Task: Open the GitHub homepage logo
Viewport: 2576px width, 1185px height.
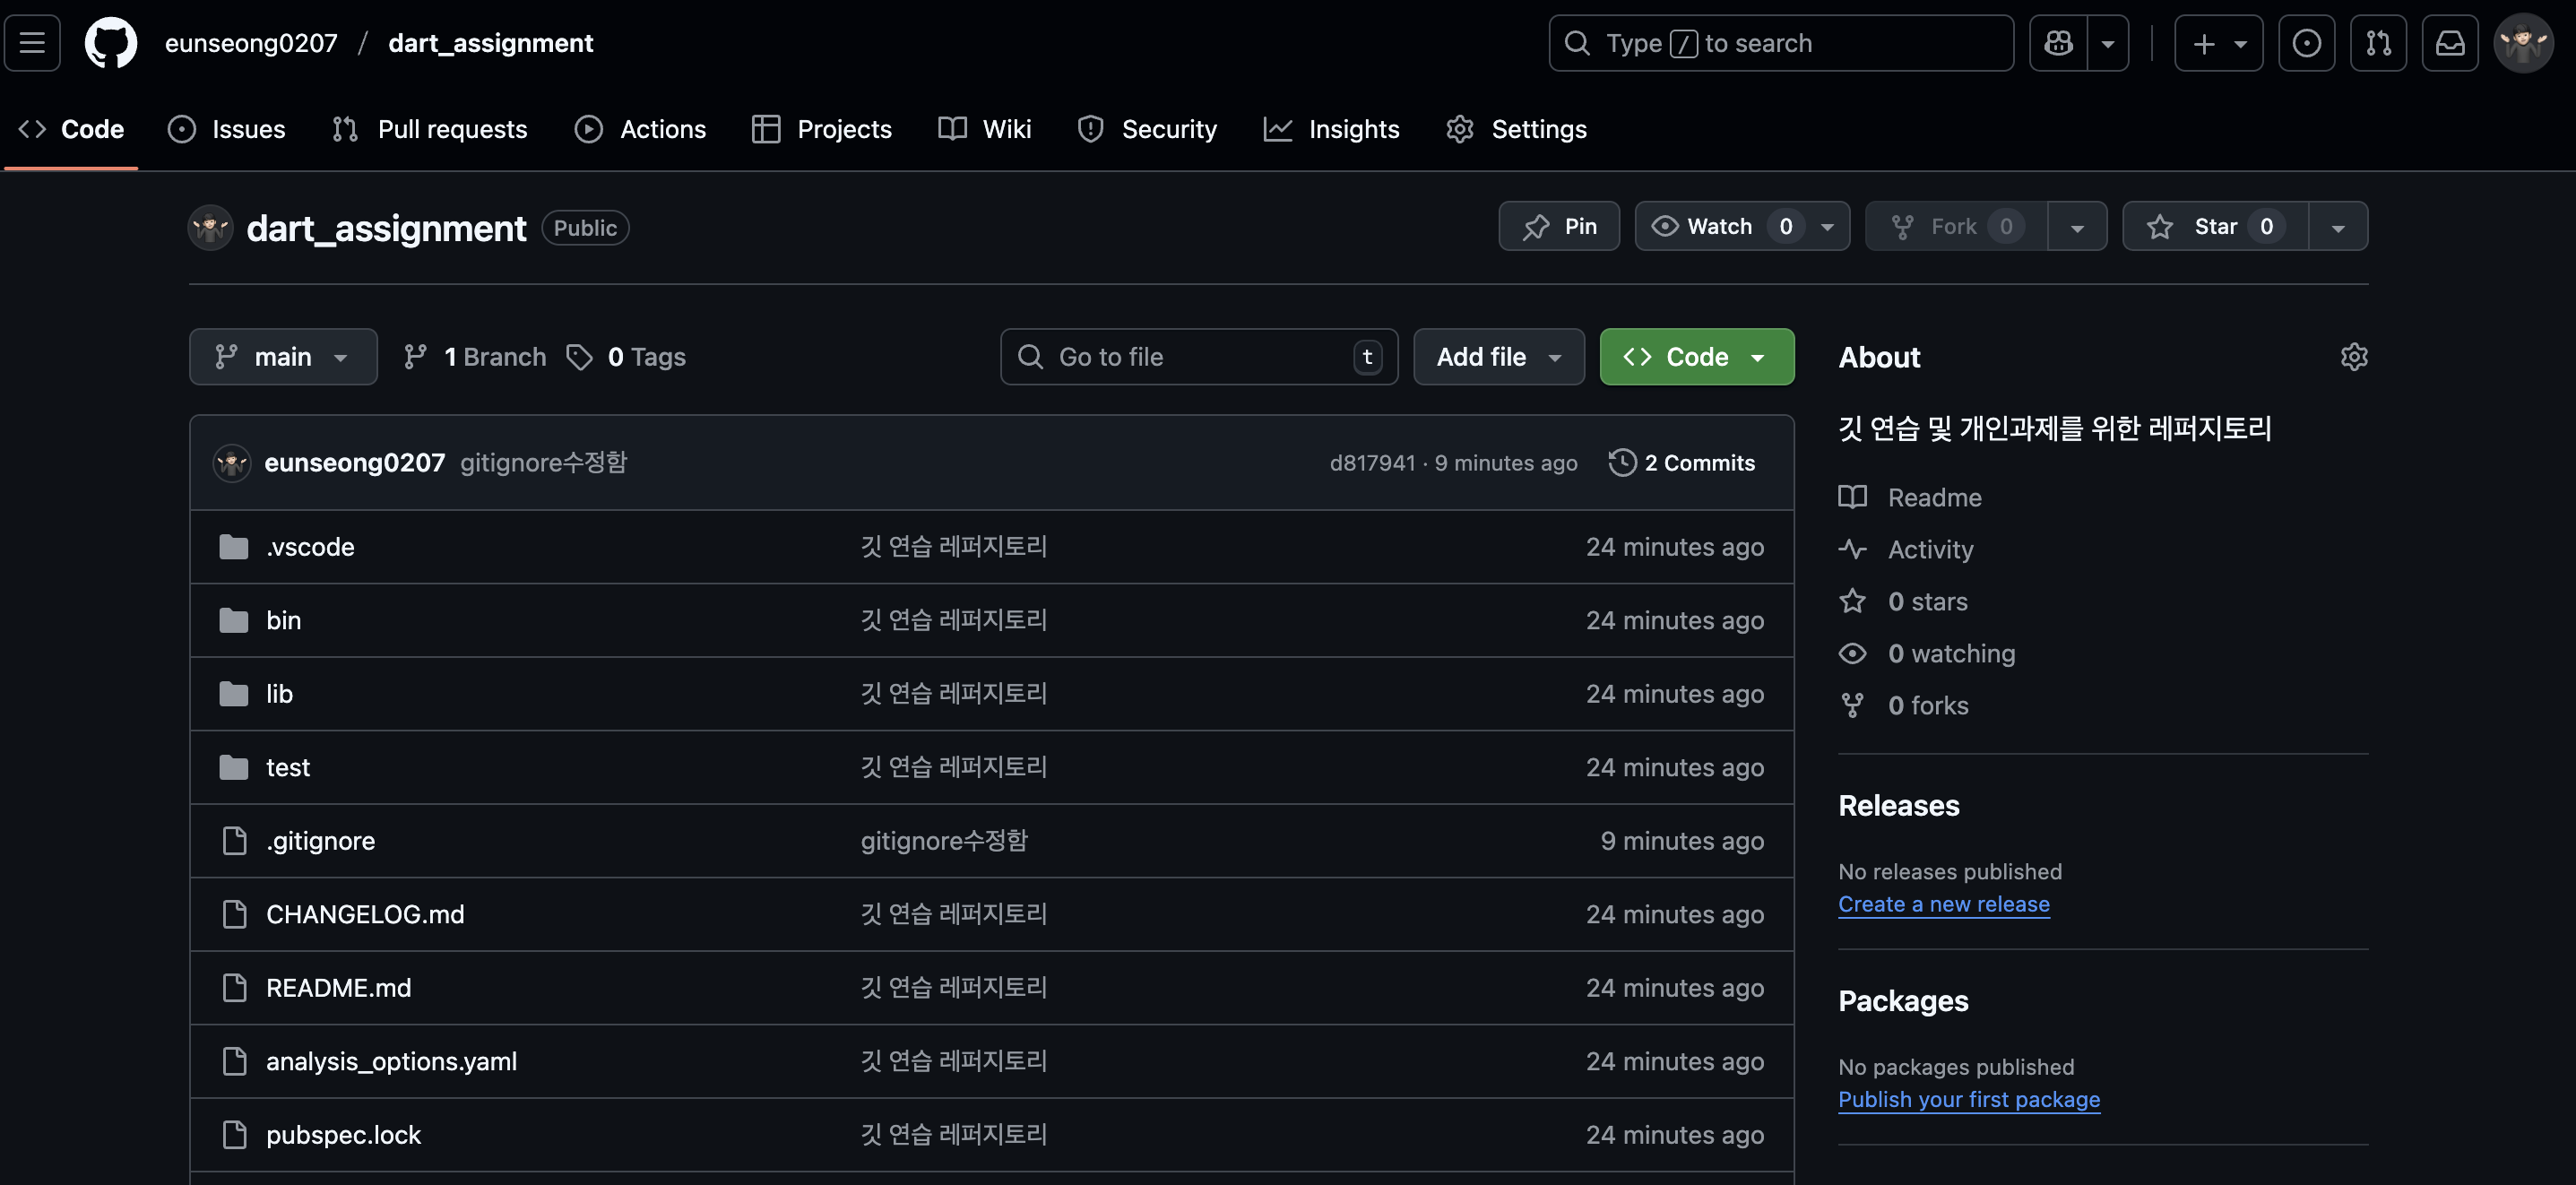Action: [110, 43]
